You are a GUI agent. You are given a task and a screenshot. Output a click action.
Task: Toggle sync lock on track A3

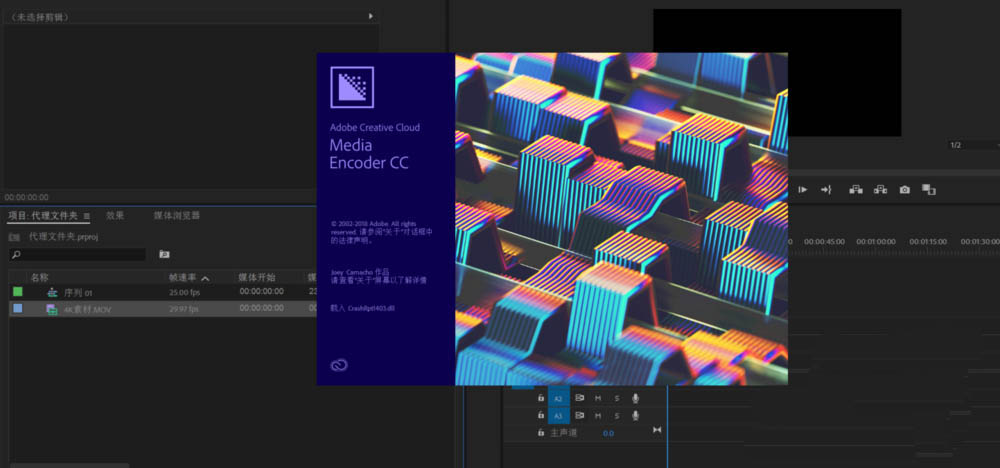tap(579, 415)
